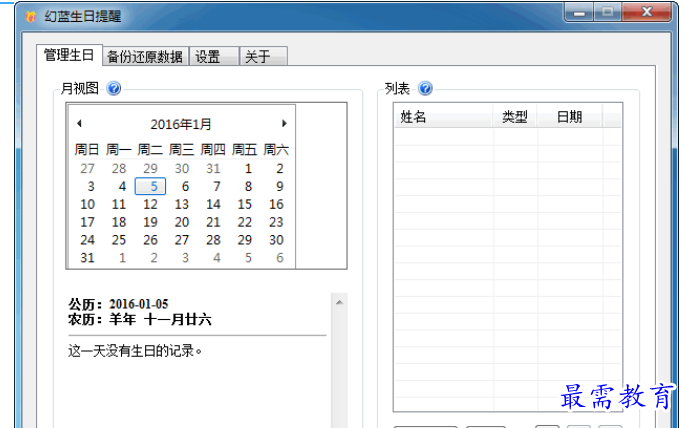This screenshot has width=682, height=428.
Task: Click the app icon in the title bar
Action: [31, 17]
